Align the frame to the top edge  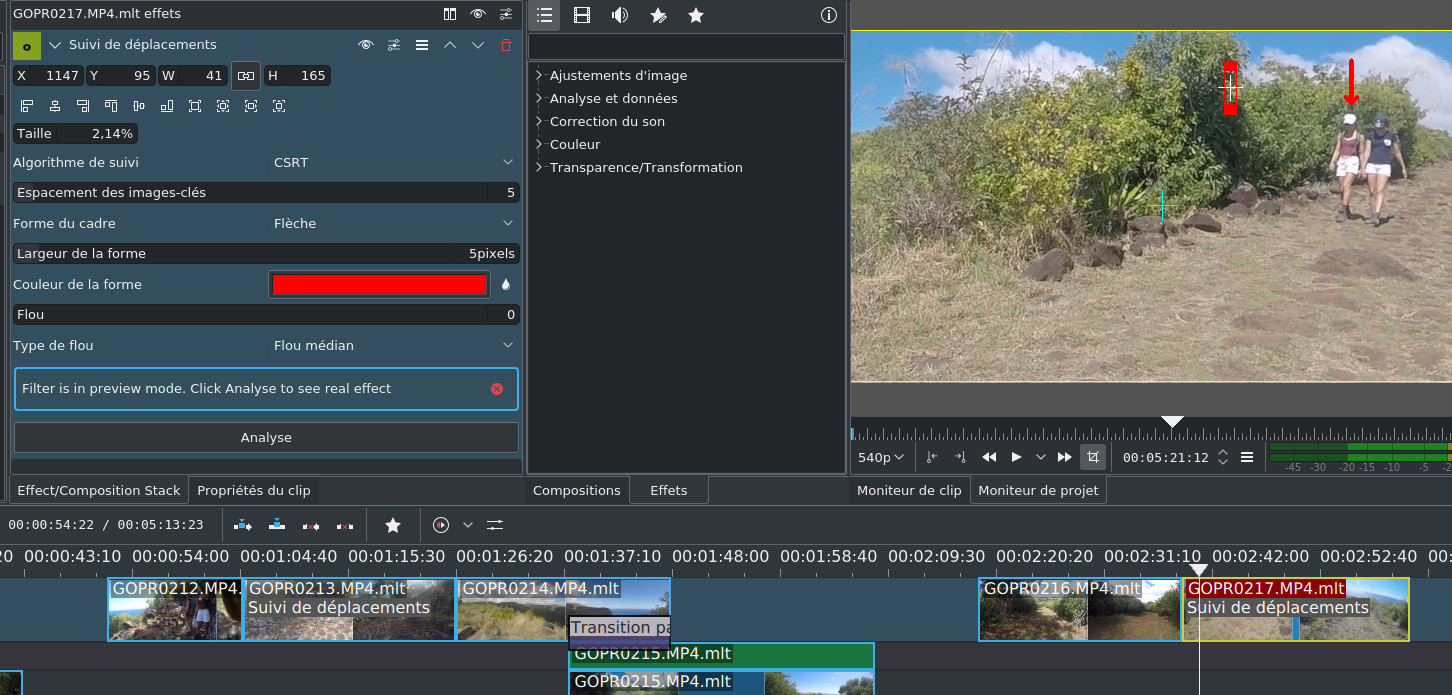pos(111,106)
